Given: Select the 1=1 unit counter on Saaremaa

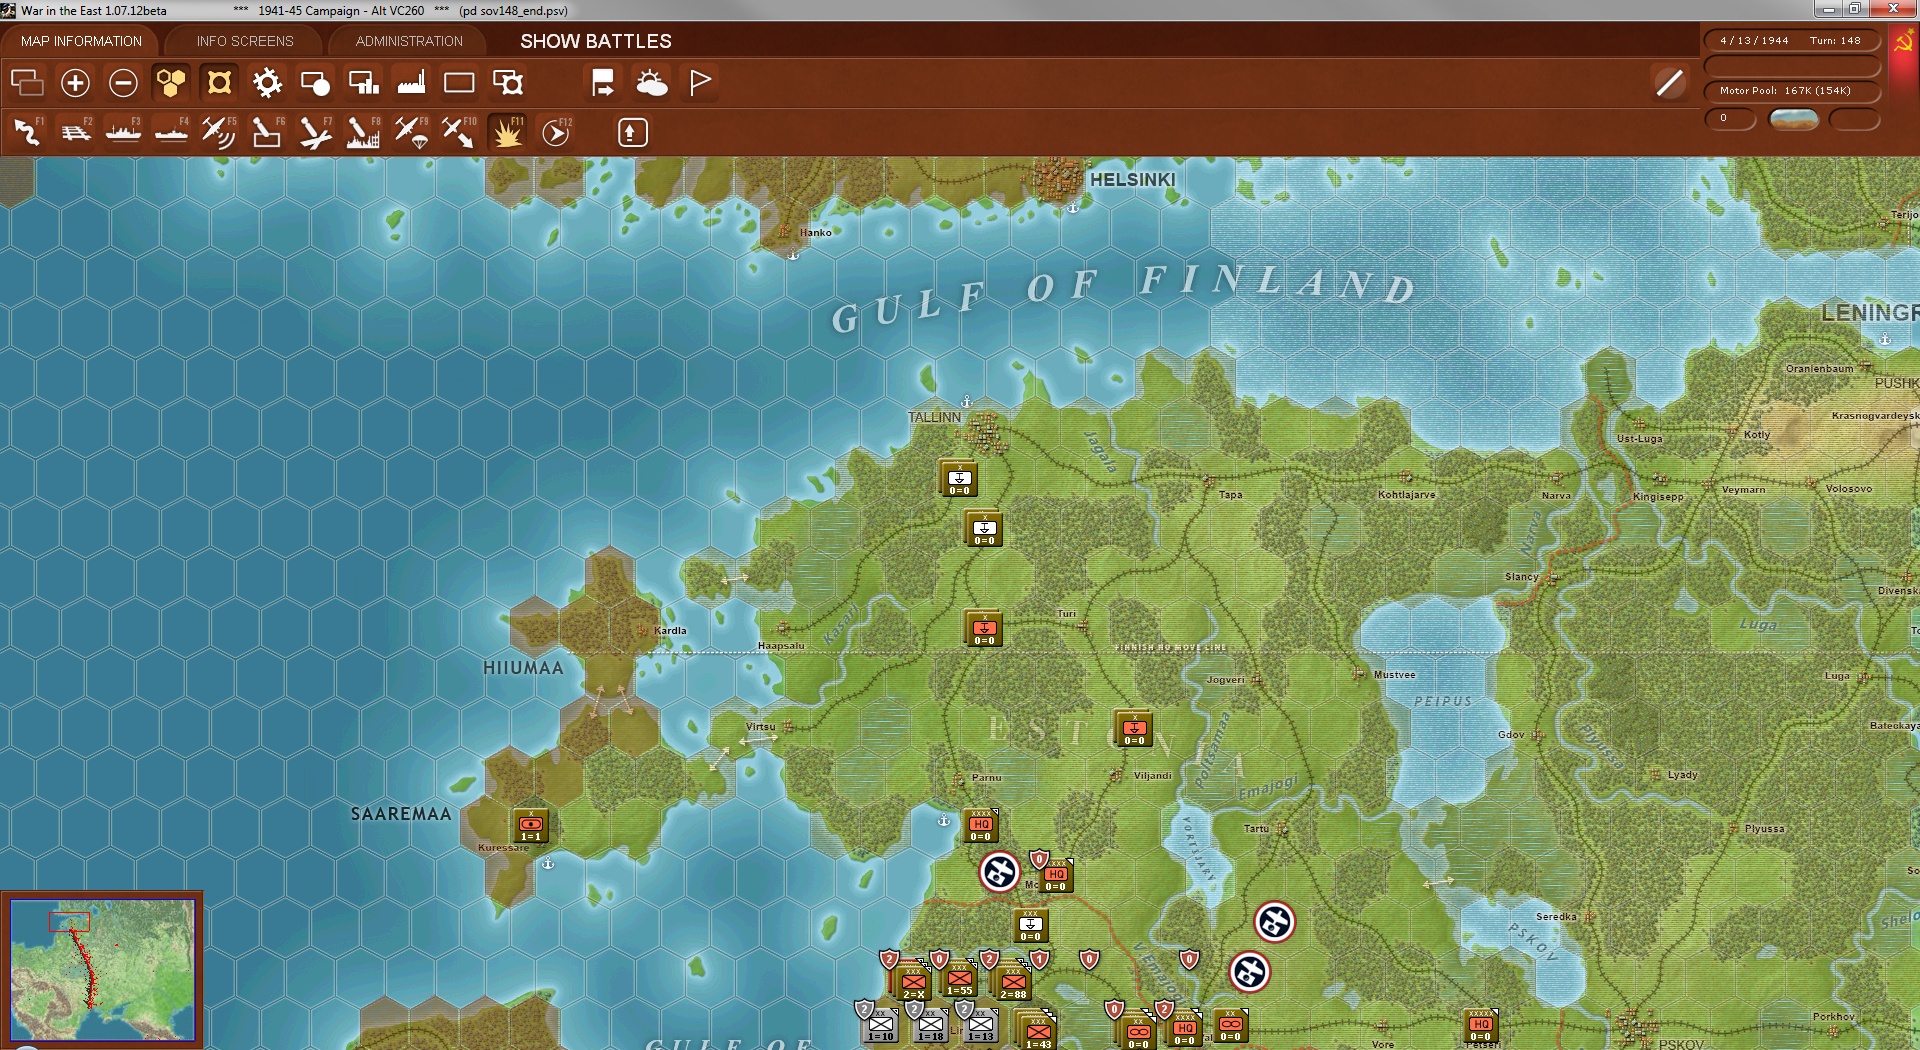Looking at the screenshot, I should 530,826.
